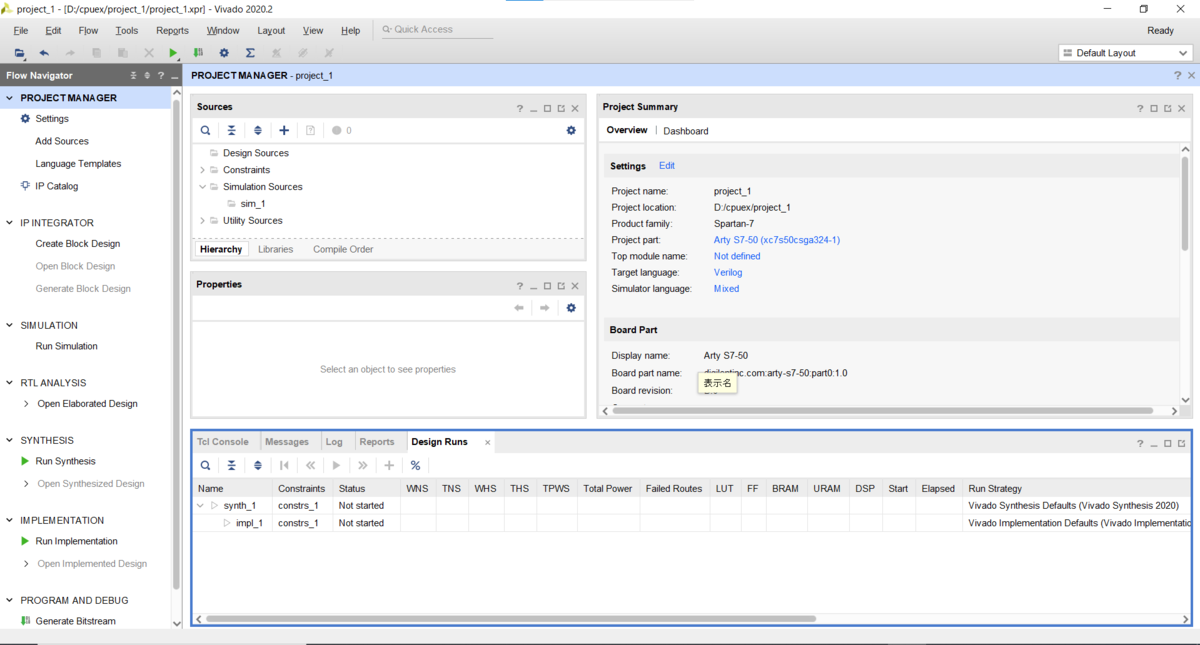The height and width of the screenshot is (645, 1200).
Task: Expand all runs in the Design Runs toolbar
Action: [257, 465]
